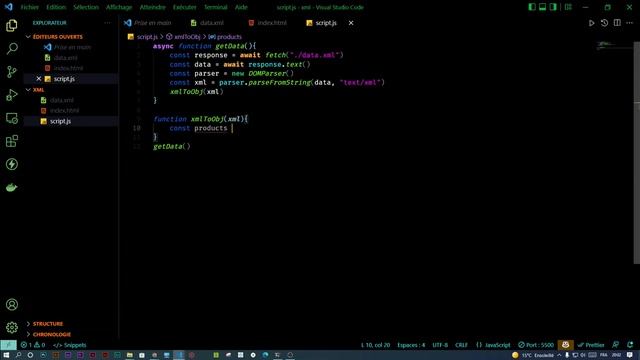The width and height of the screenshot is (640, 360).
Task: Click the remote window indicator in status bar
Action: pos(8,345)
